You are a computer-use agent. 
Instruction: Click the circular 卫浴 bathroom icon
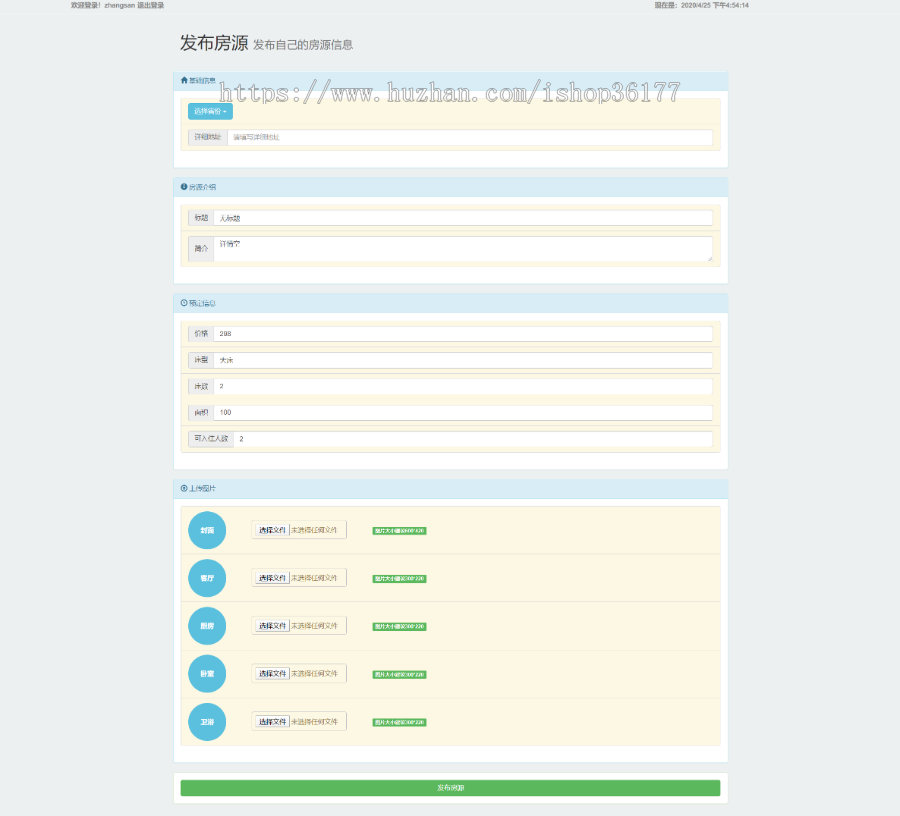206,721
